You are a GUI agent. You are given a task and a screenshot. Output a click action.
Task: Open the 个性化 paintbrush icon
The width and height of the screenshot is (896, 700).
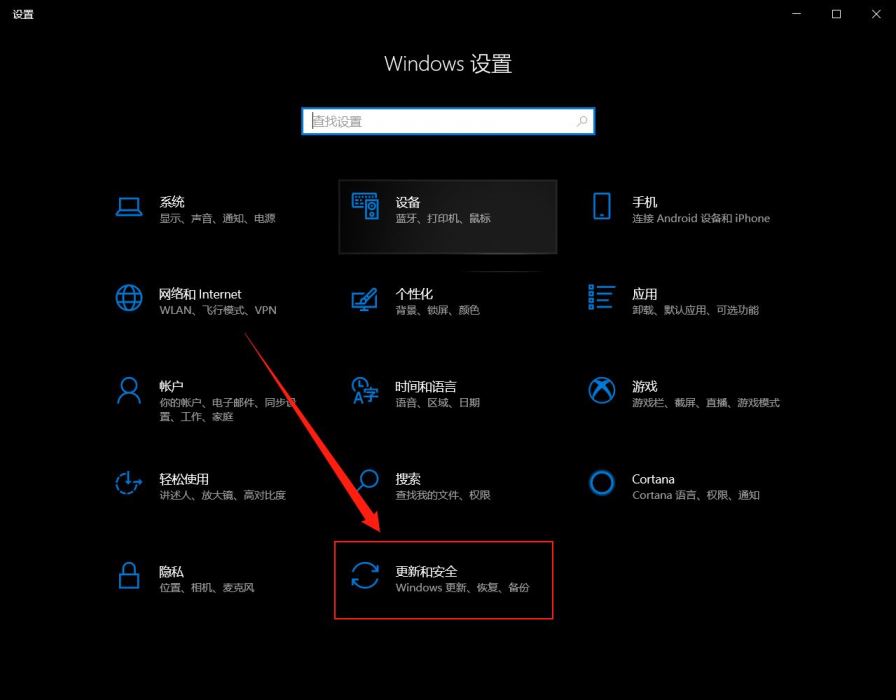click(365, 299)
